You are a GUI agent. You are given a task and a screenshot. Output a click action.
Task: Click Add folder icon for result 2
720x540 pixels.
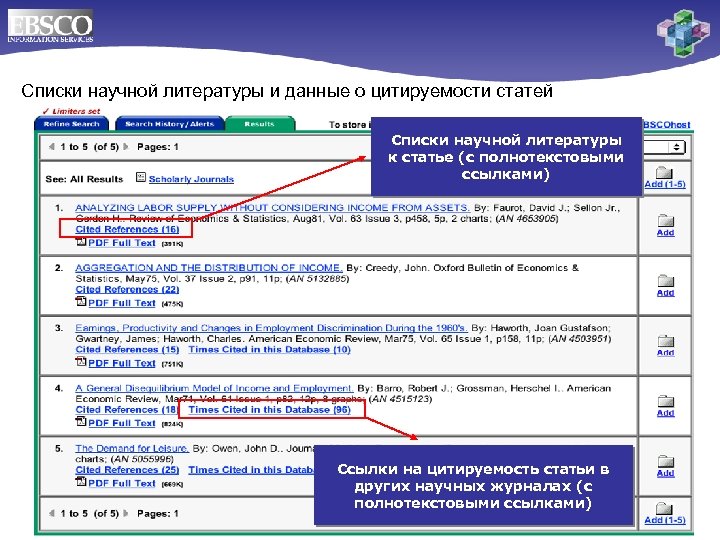point(665,281)
